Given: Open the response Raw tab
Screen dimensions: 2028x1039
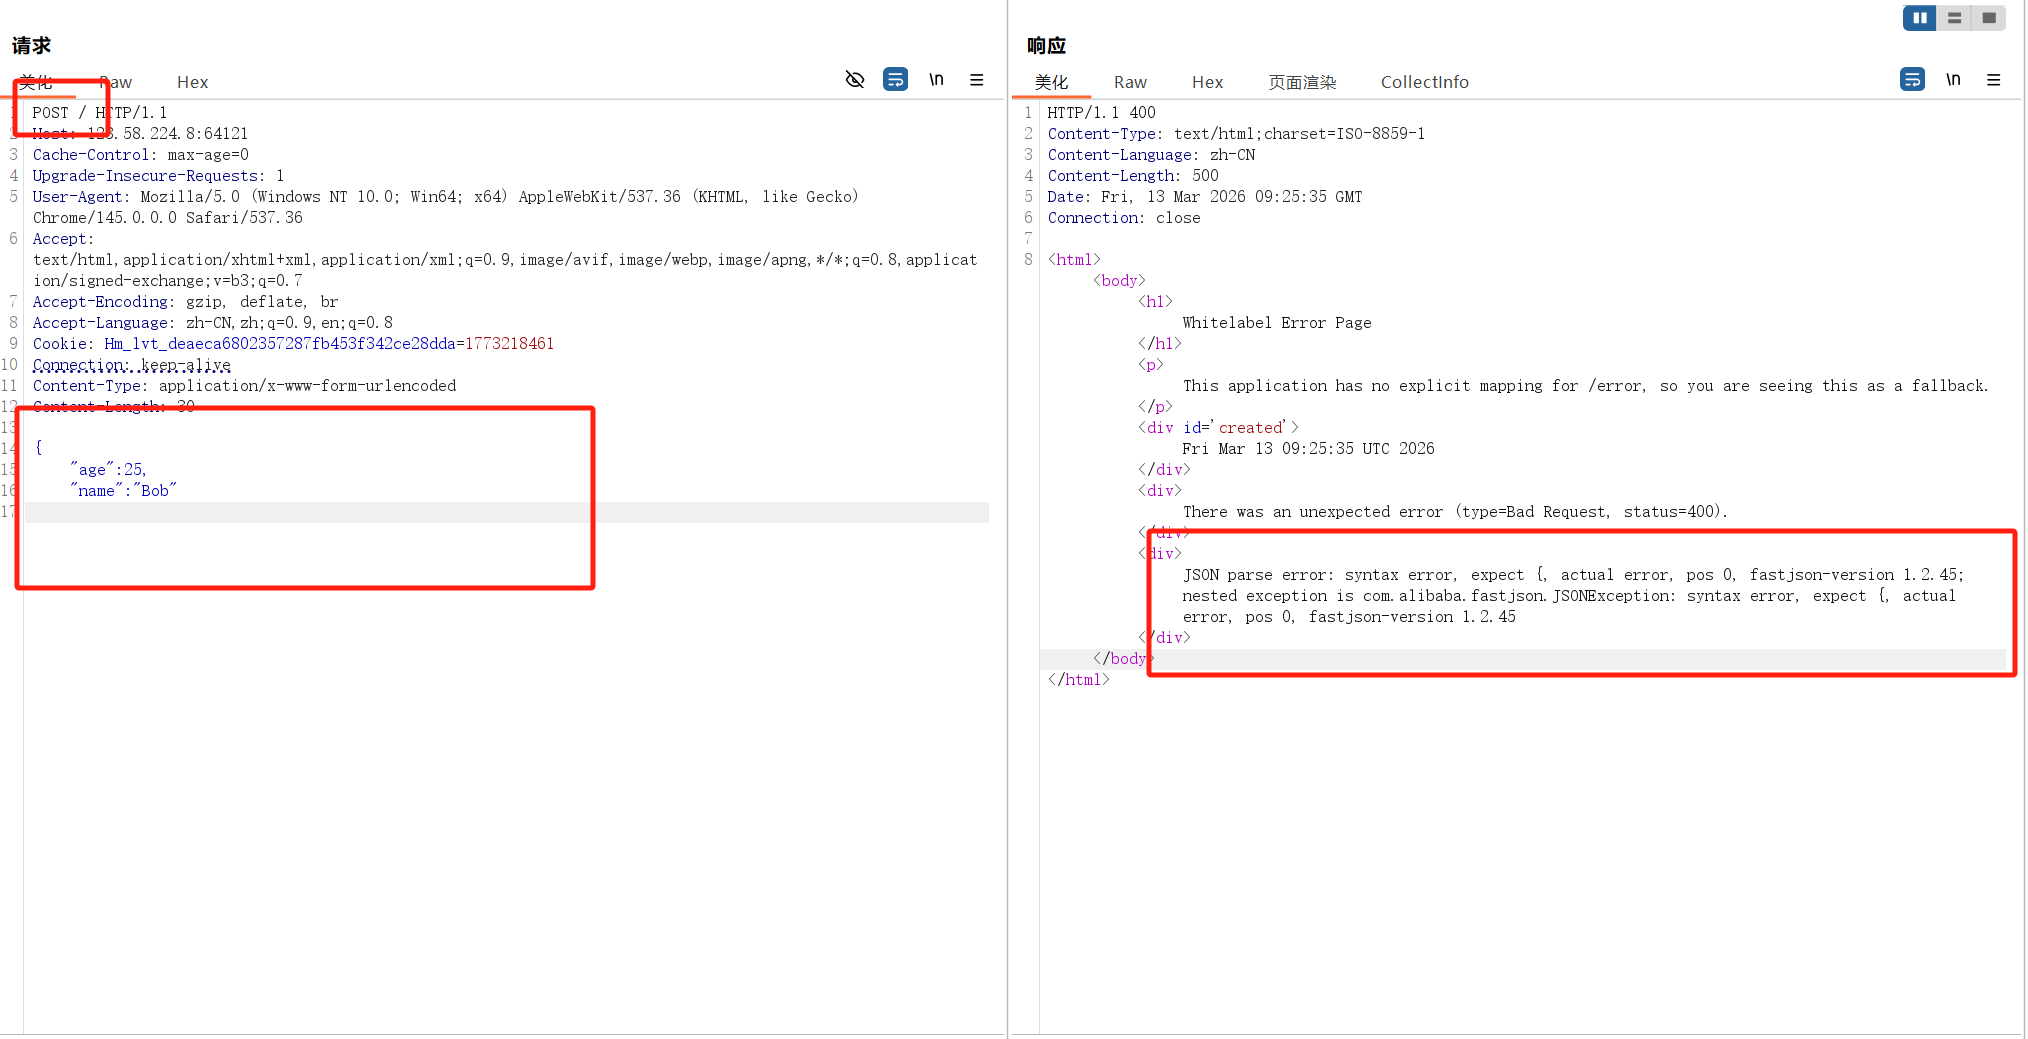Looking at the screenshot, I should tap(1130, 82).
